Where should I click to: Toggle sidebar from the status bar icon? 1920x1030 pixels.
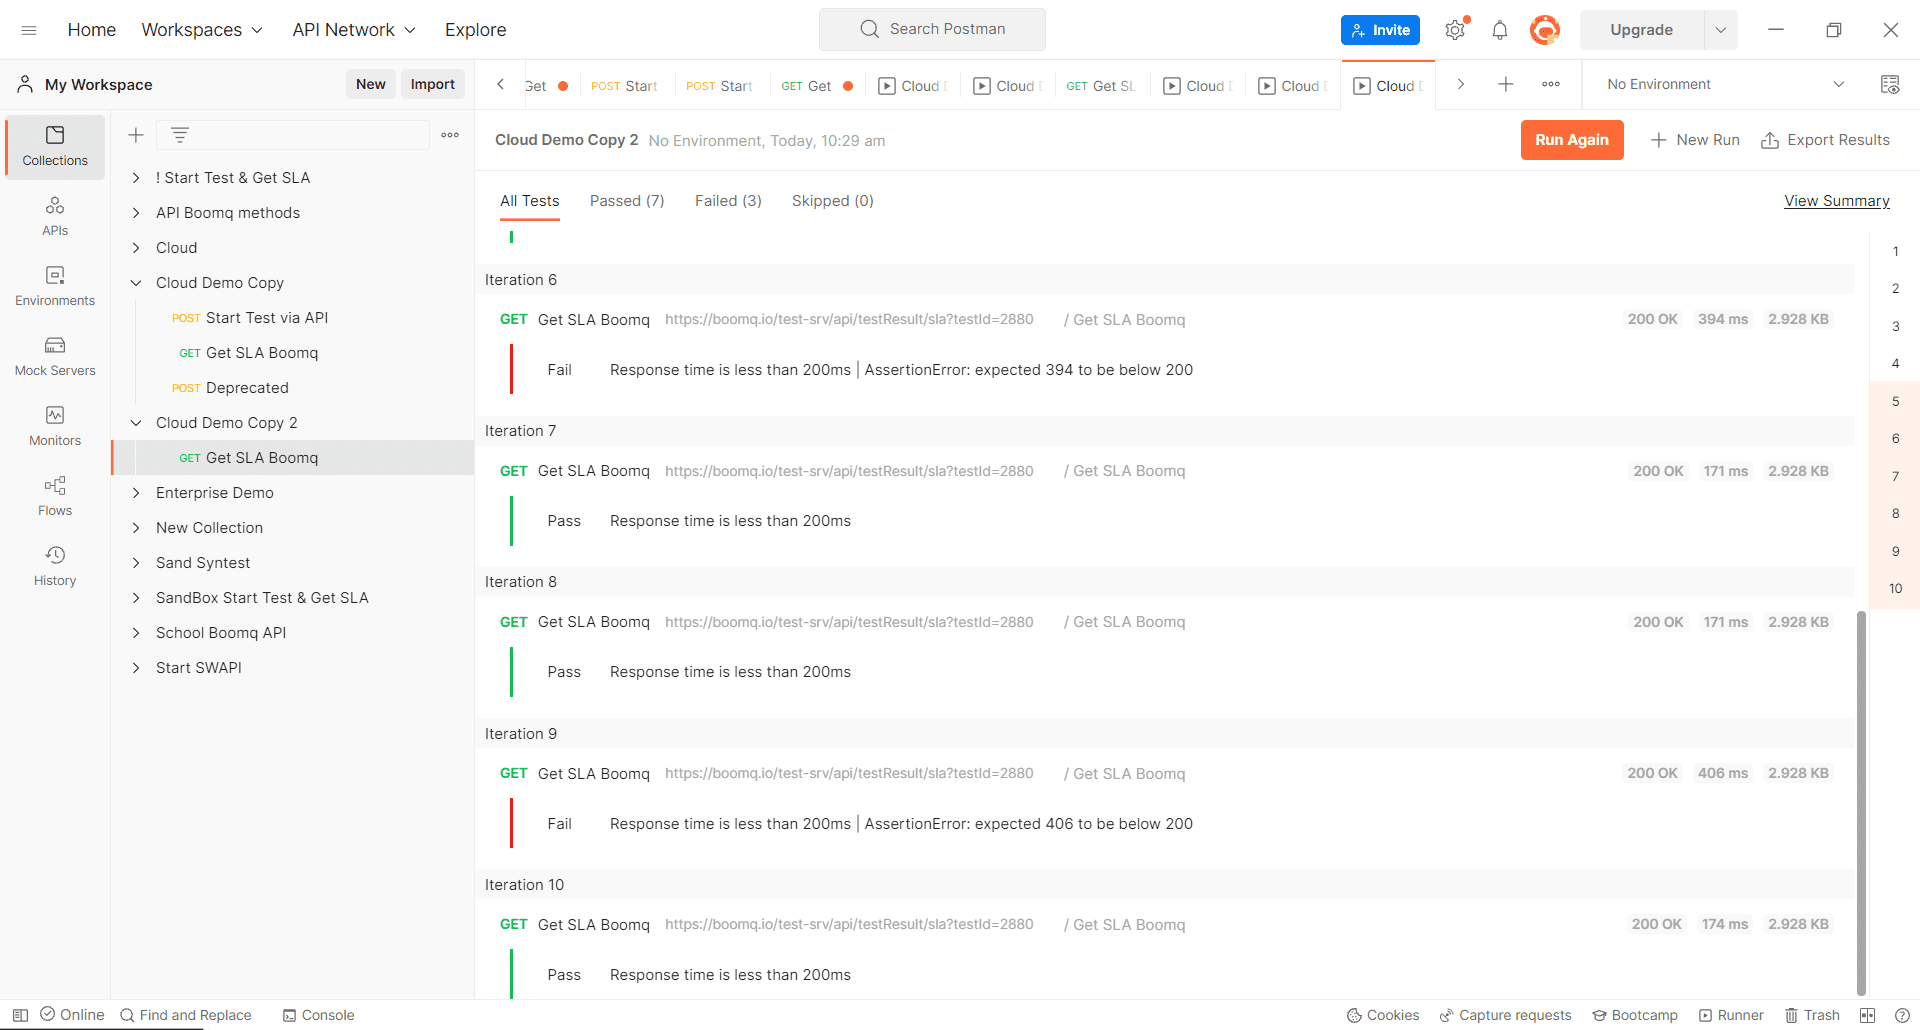(x=20, y=1015)
